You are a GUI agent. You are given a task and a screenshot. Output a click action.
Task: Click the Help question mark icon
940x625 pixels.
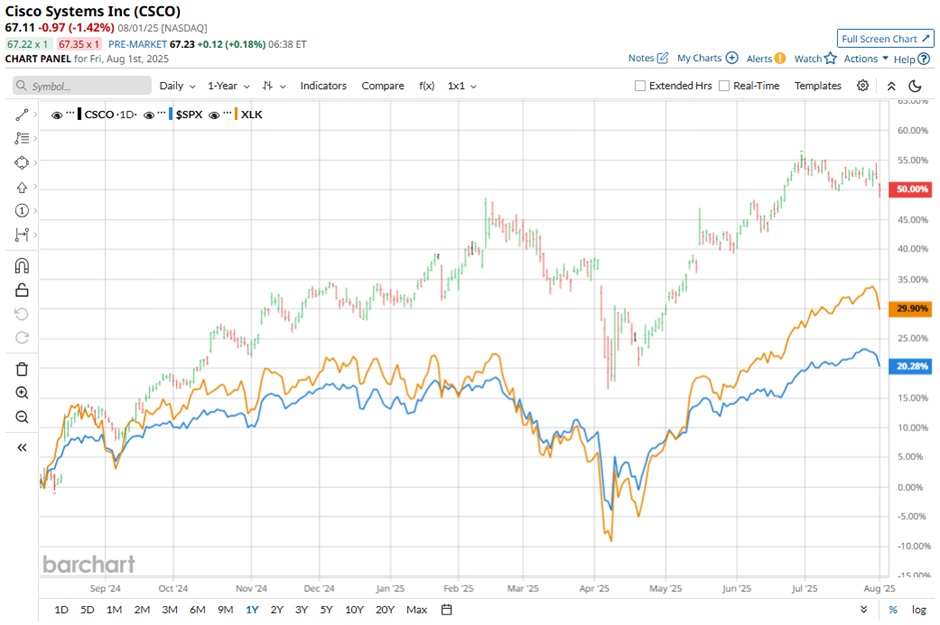pos(924,59)
